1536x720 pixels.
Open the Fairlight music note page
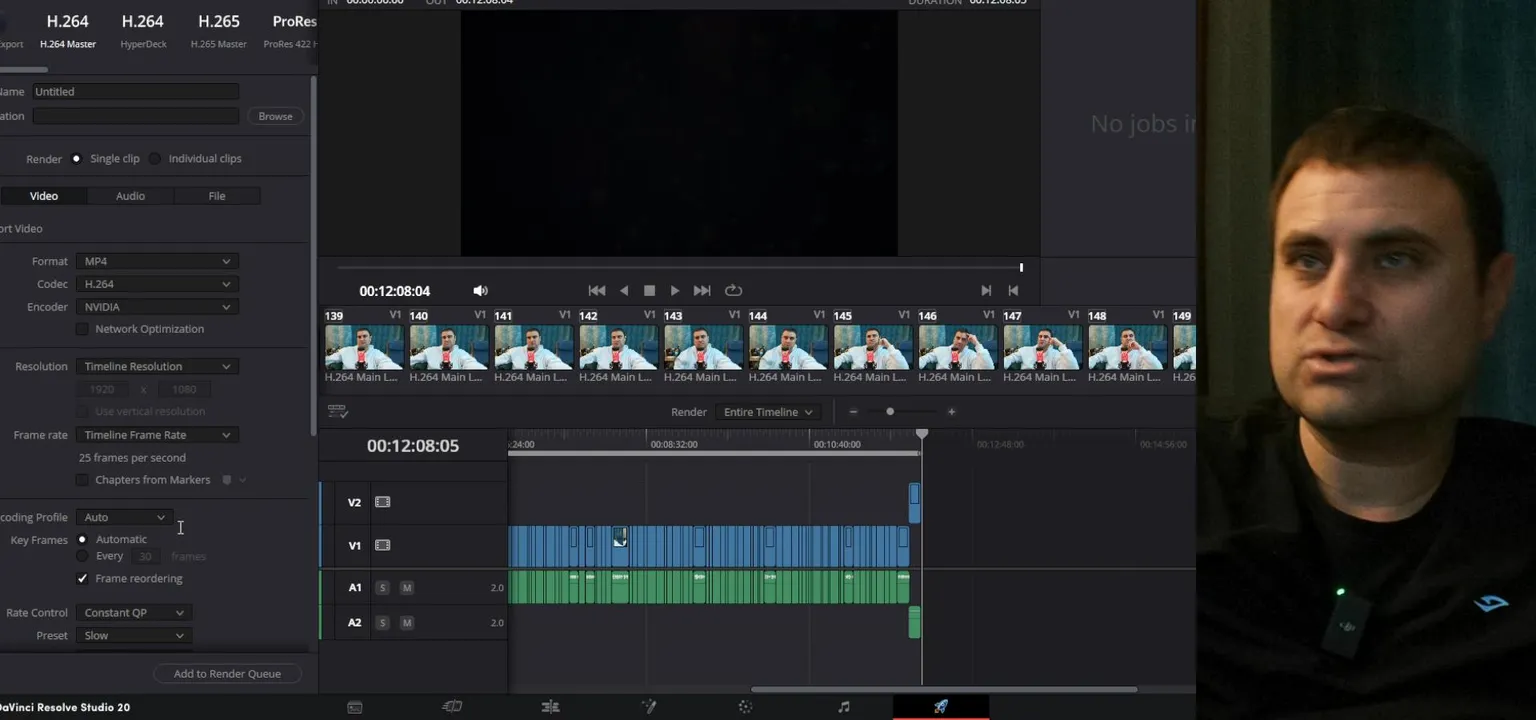click(x=843, y=707)
